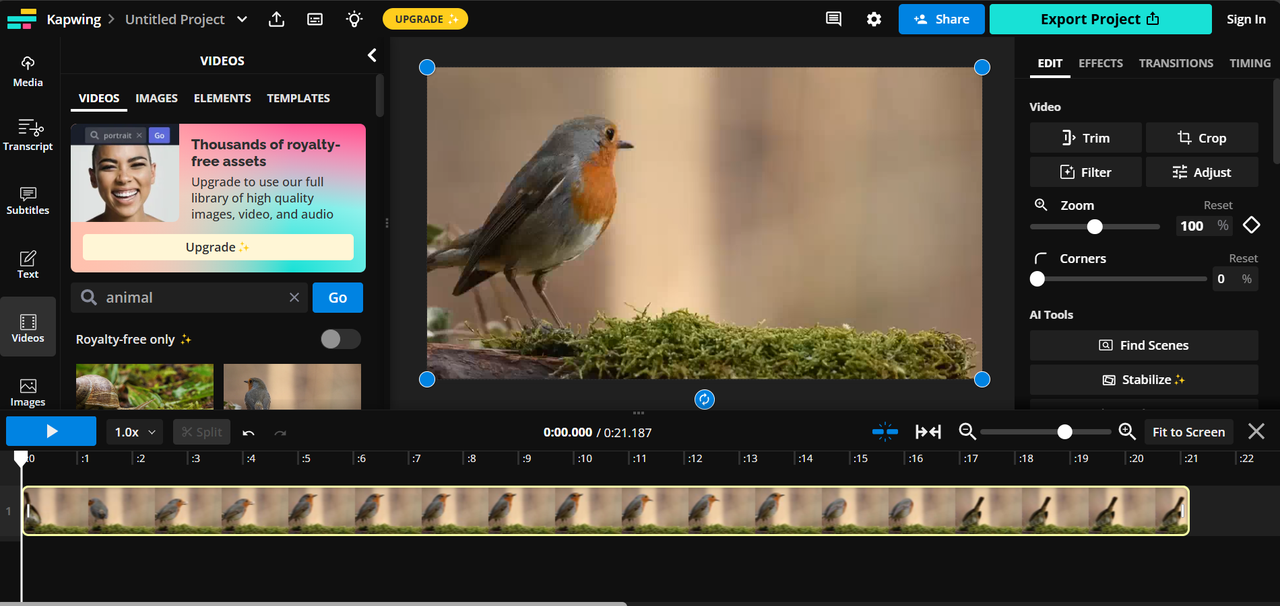Image resolution: width=1280 pixels, height=606 pixels.
Task: Toggle the Royalty-free only switch
Action: coord(340,339)
